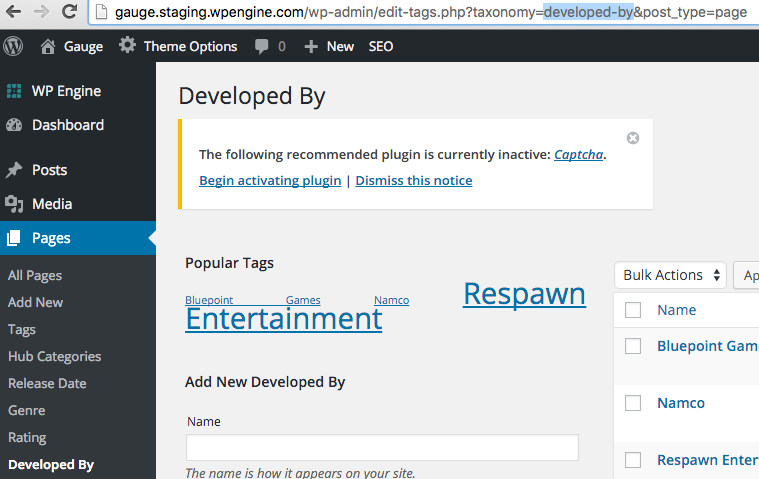Open the SEO admin bar menu
This screenshot has width=759, height=479.
(381, 46)
